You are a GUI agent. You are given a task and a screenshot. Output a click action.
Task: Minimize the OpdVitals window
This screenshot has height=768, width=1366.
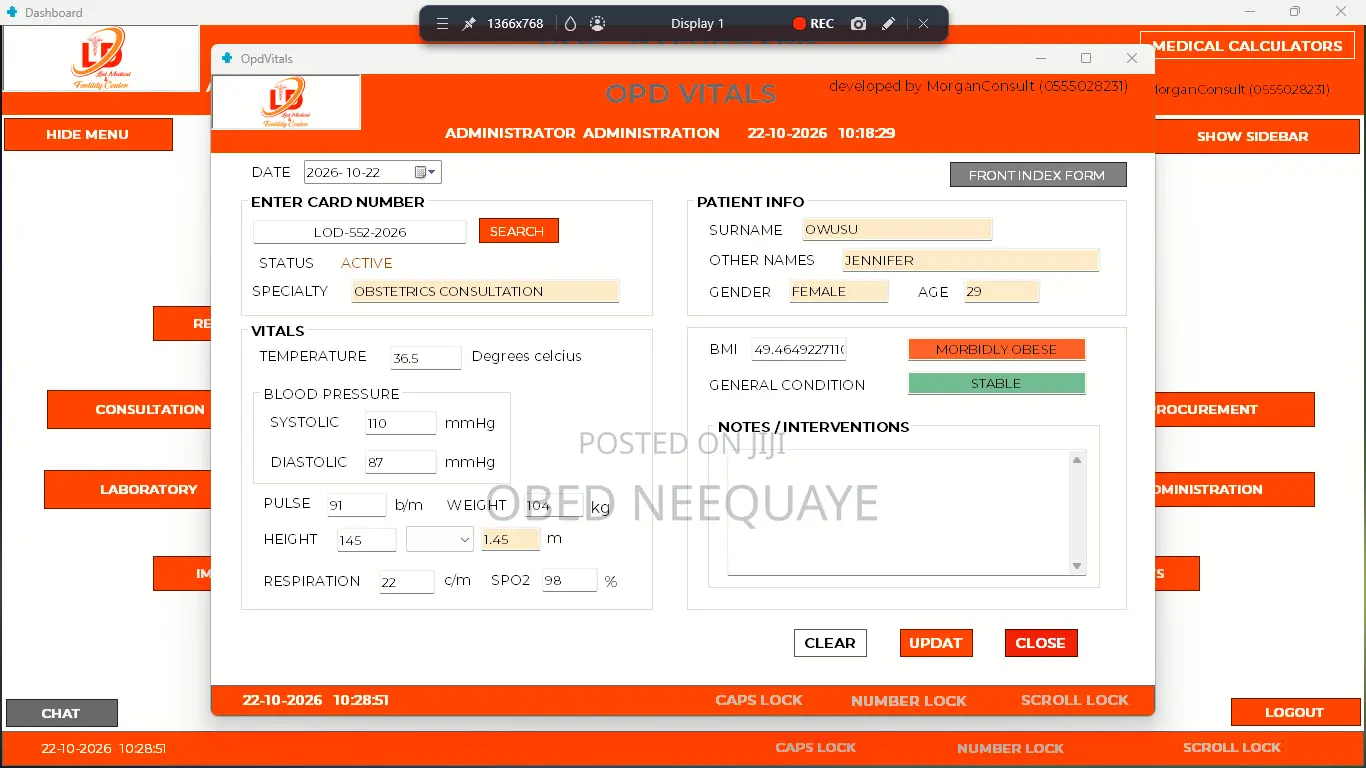point(1041,58)
